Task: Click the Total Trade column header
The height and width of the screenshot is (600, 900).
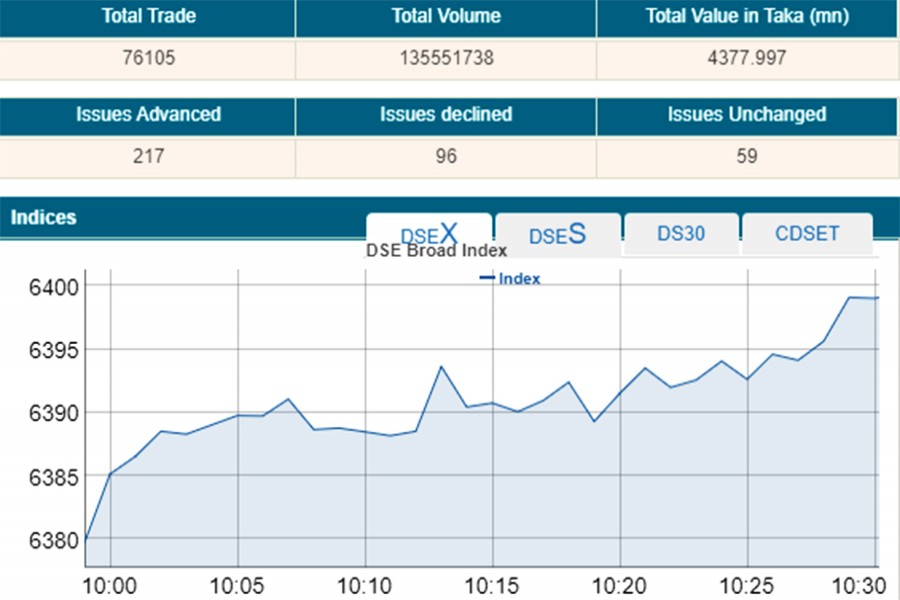Action: (148, 17)
